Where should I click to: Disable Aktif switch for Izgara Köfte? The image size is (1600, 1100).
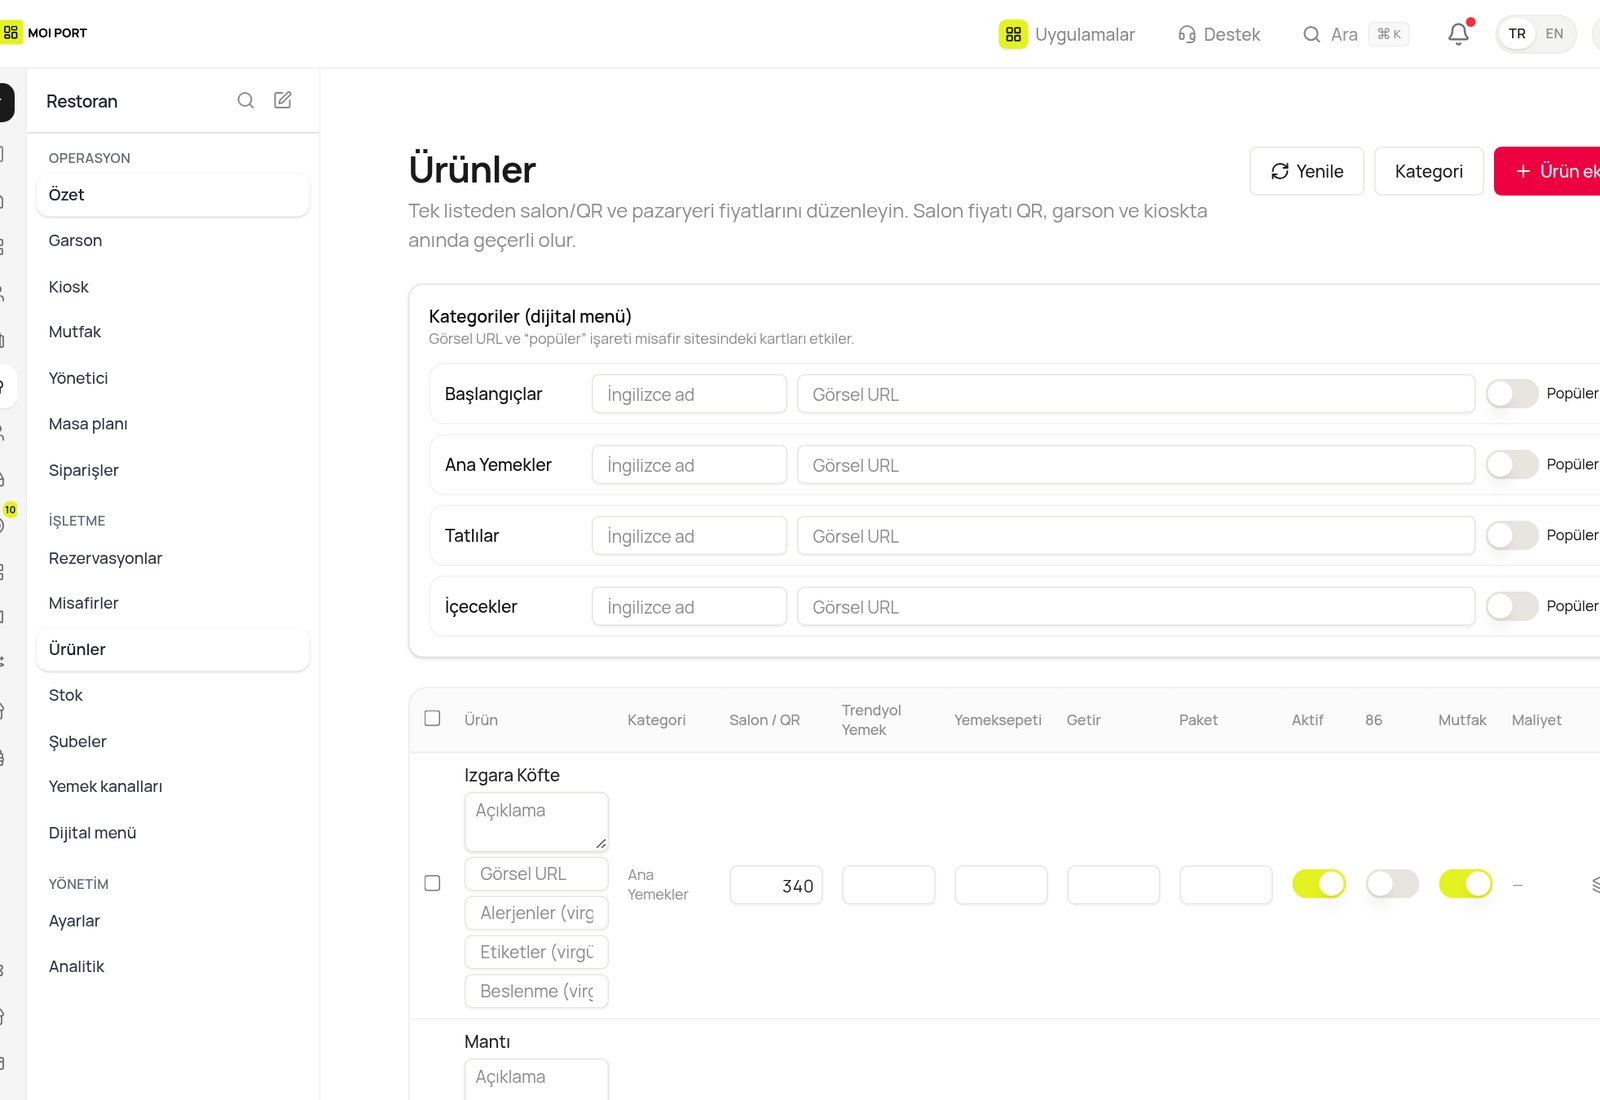point(1319,884)
